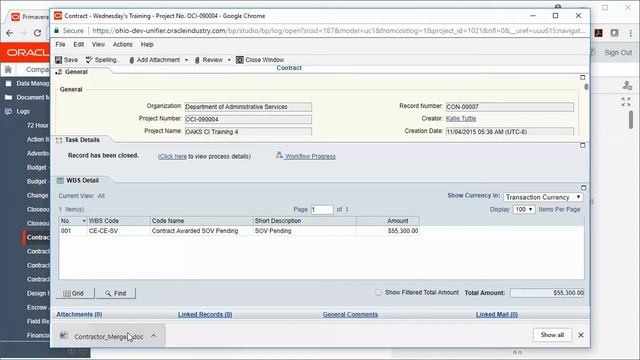Click the Grid button
This screenshot has height=360, width=640.
[75, 293]
